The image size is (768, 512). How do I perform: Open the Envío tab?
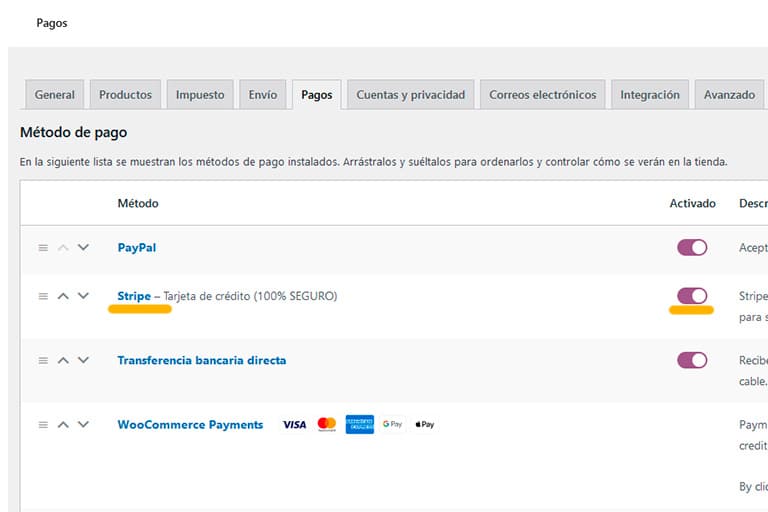click(263, 95)
